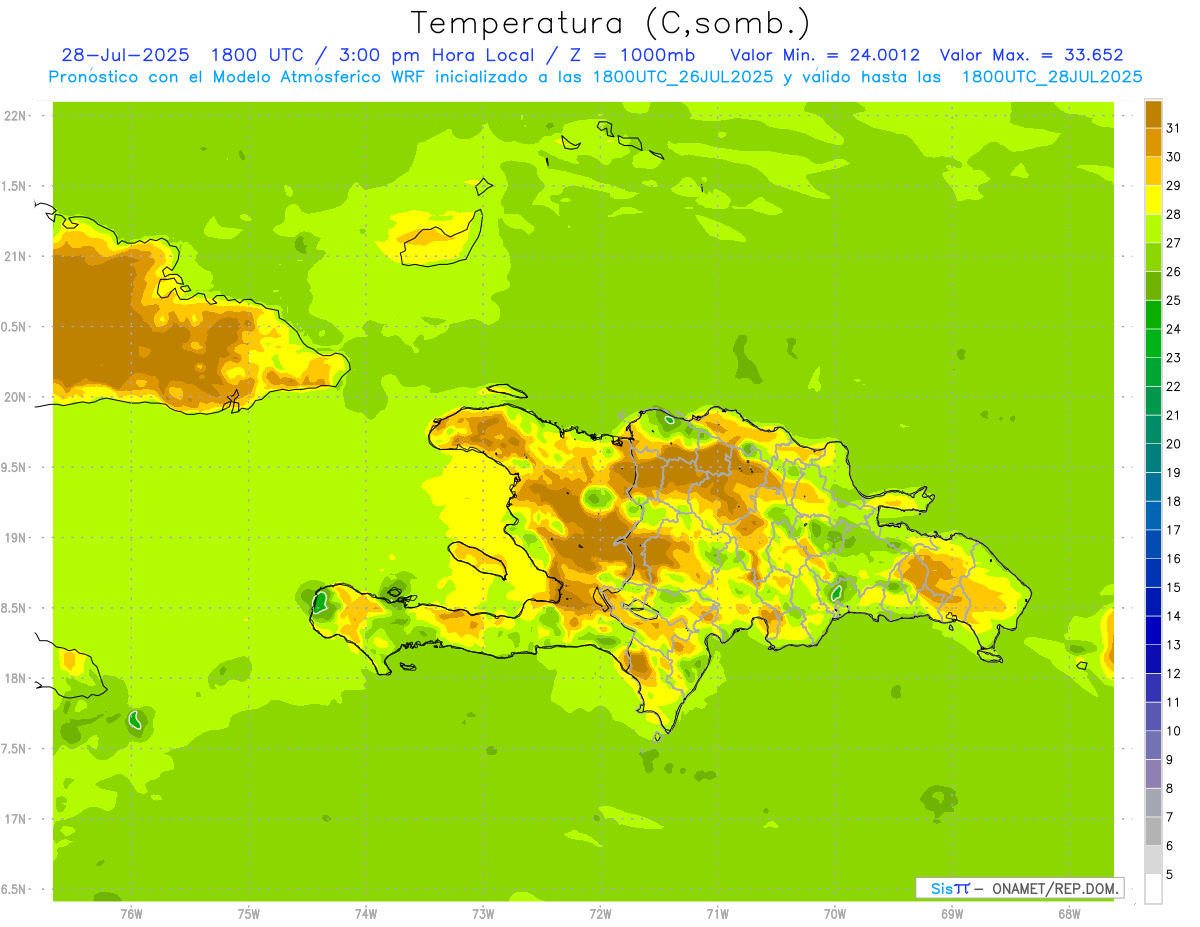Click the 17N latitude label
This screenshot has width=1200, height=927.
pyautogui.click(x=16, y=819)
